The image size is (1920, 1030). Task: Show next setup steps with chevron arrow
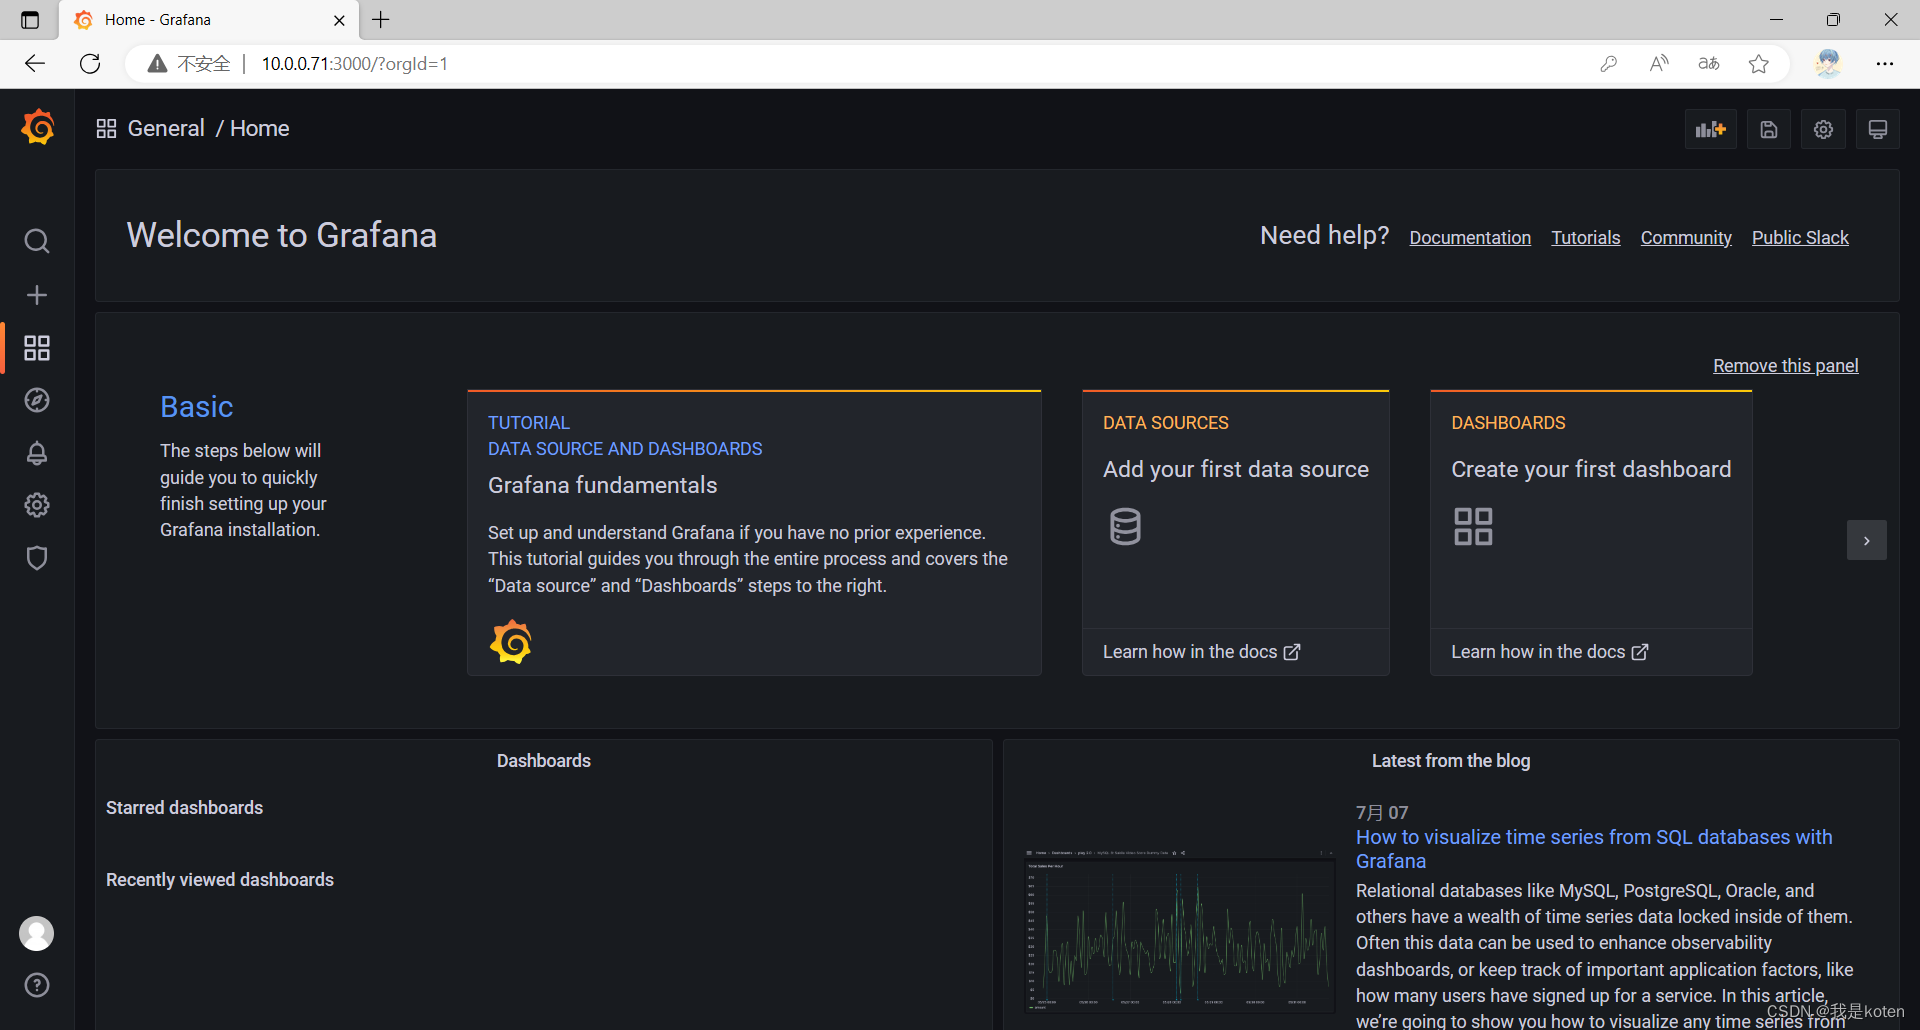point(1866,540)
